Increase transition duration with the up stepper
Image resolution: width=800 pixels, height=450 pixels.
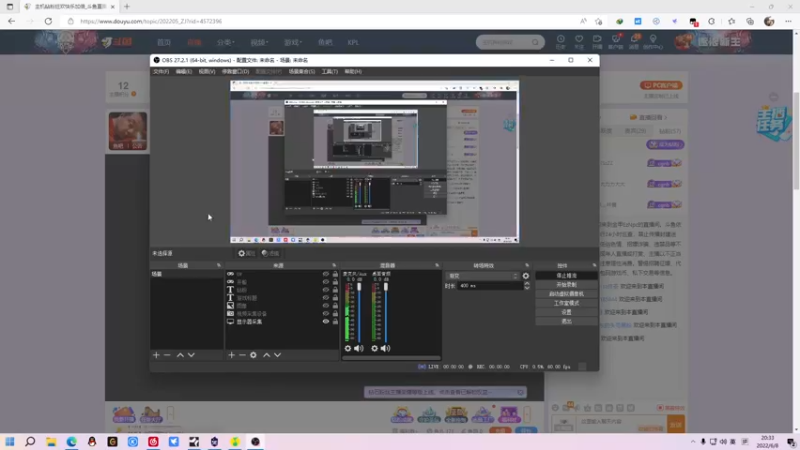pyautogui.click(x=527, y=284)
